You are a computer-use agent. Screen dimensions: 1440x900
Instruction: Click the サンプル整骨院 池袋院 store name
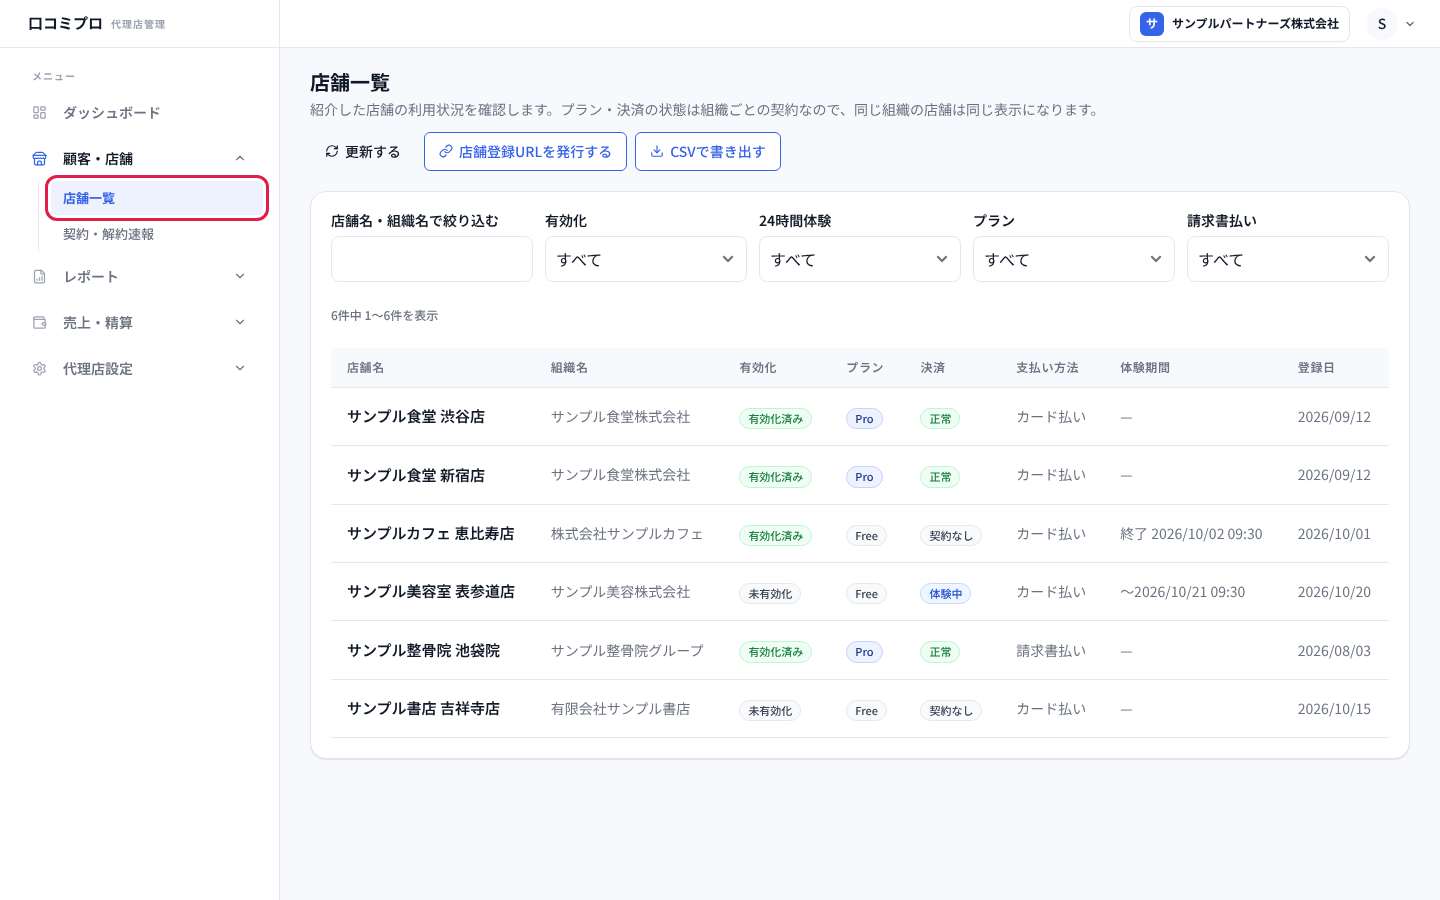[x=423, y=651]
